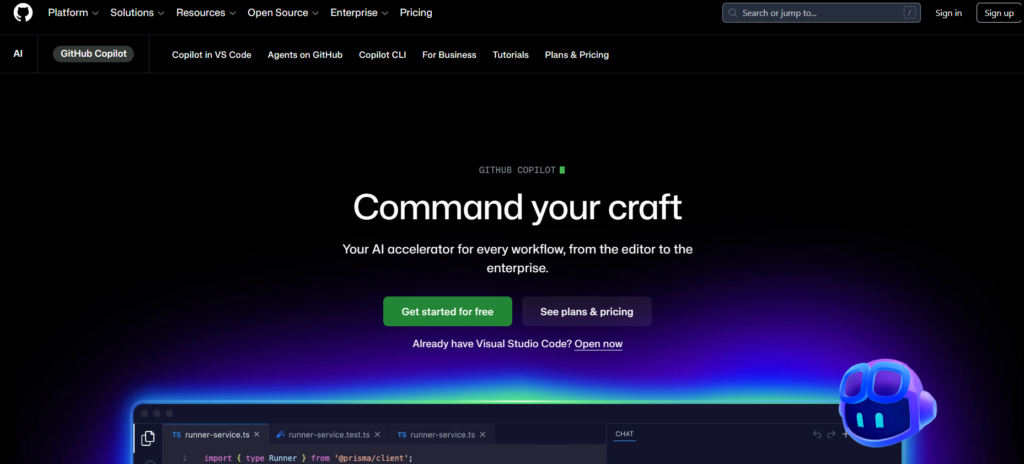1024x464 pixels.
Task: Go to Copilot in VS Code tab
Action: coord(211,55)
